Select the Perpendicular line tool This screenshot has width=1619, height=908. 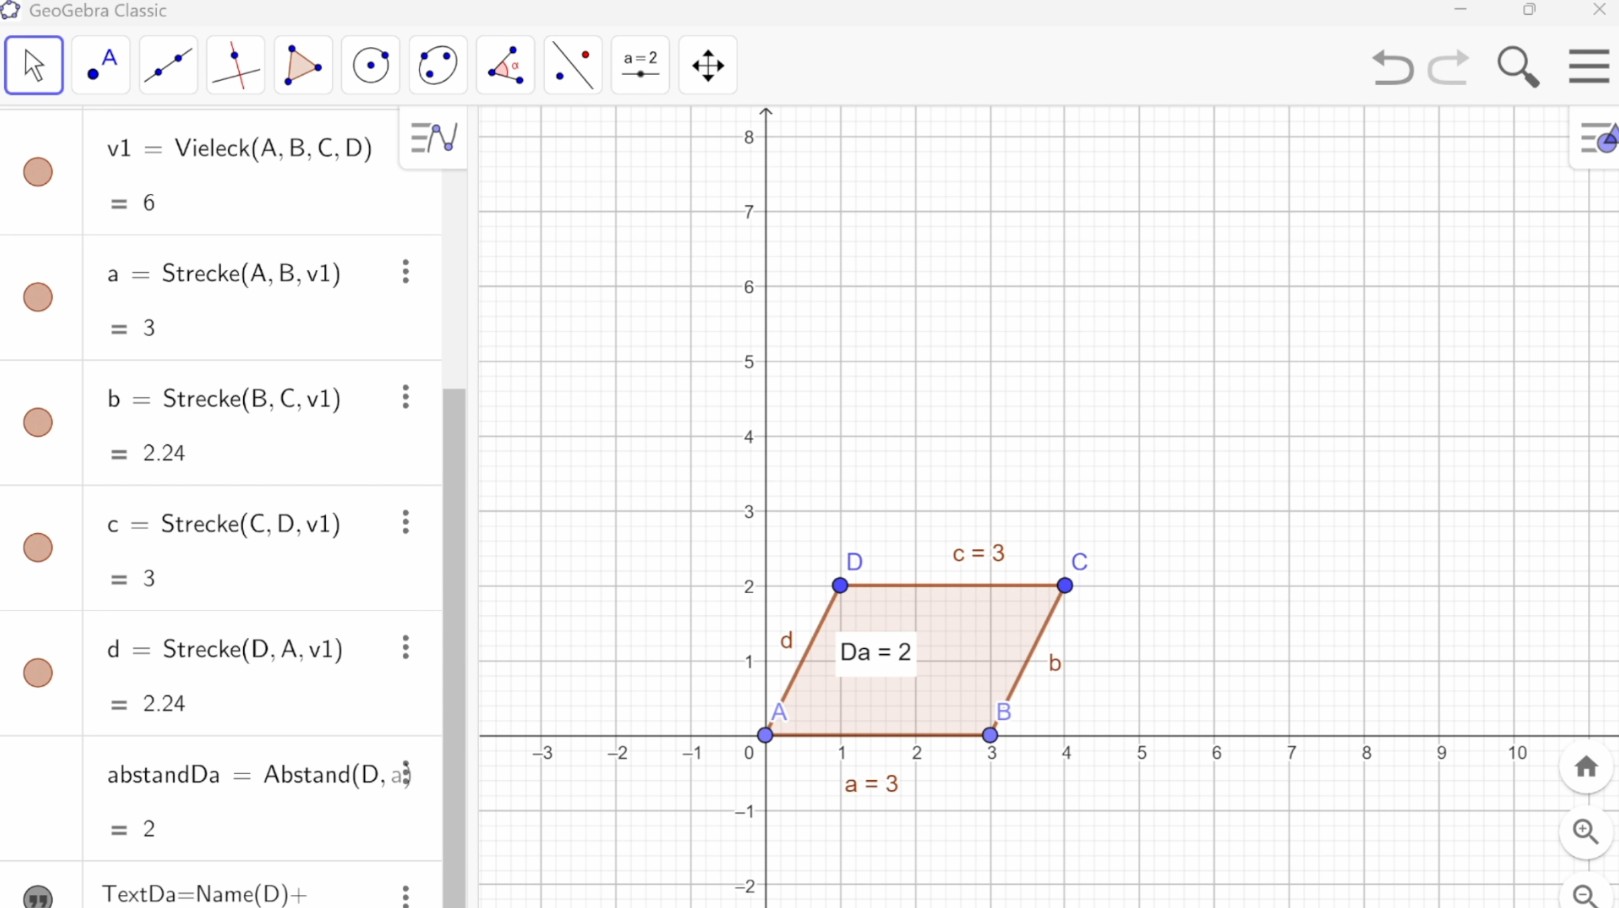click(236, 66)
